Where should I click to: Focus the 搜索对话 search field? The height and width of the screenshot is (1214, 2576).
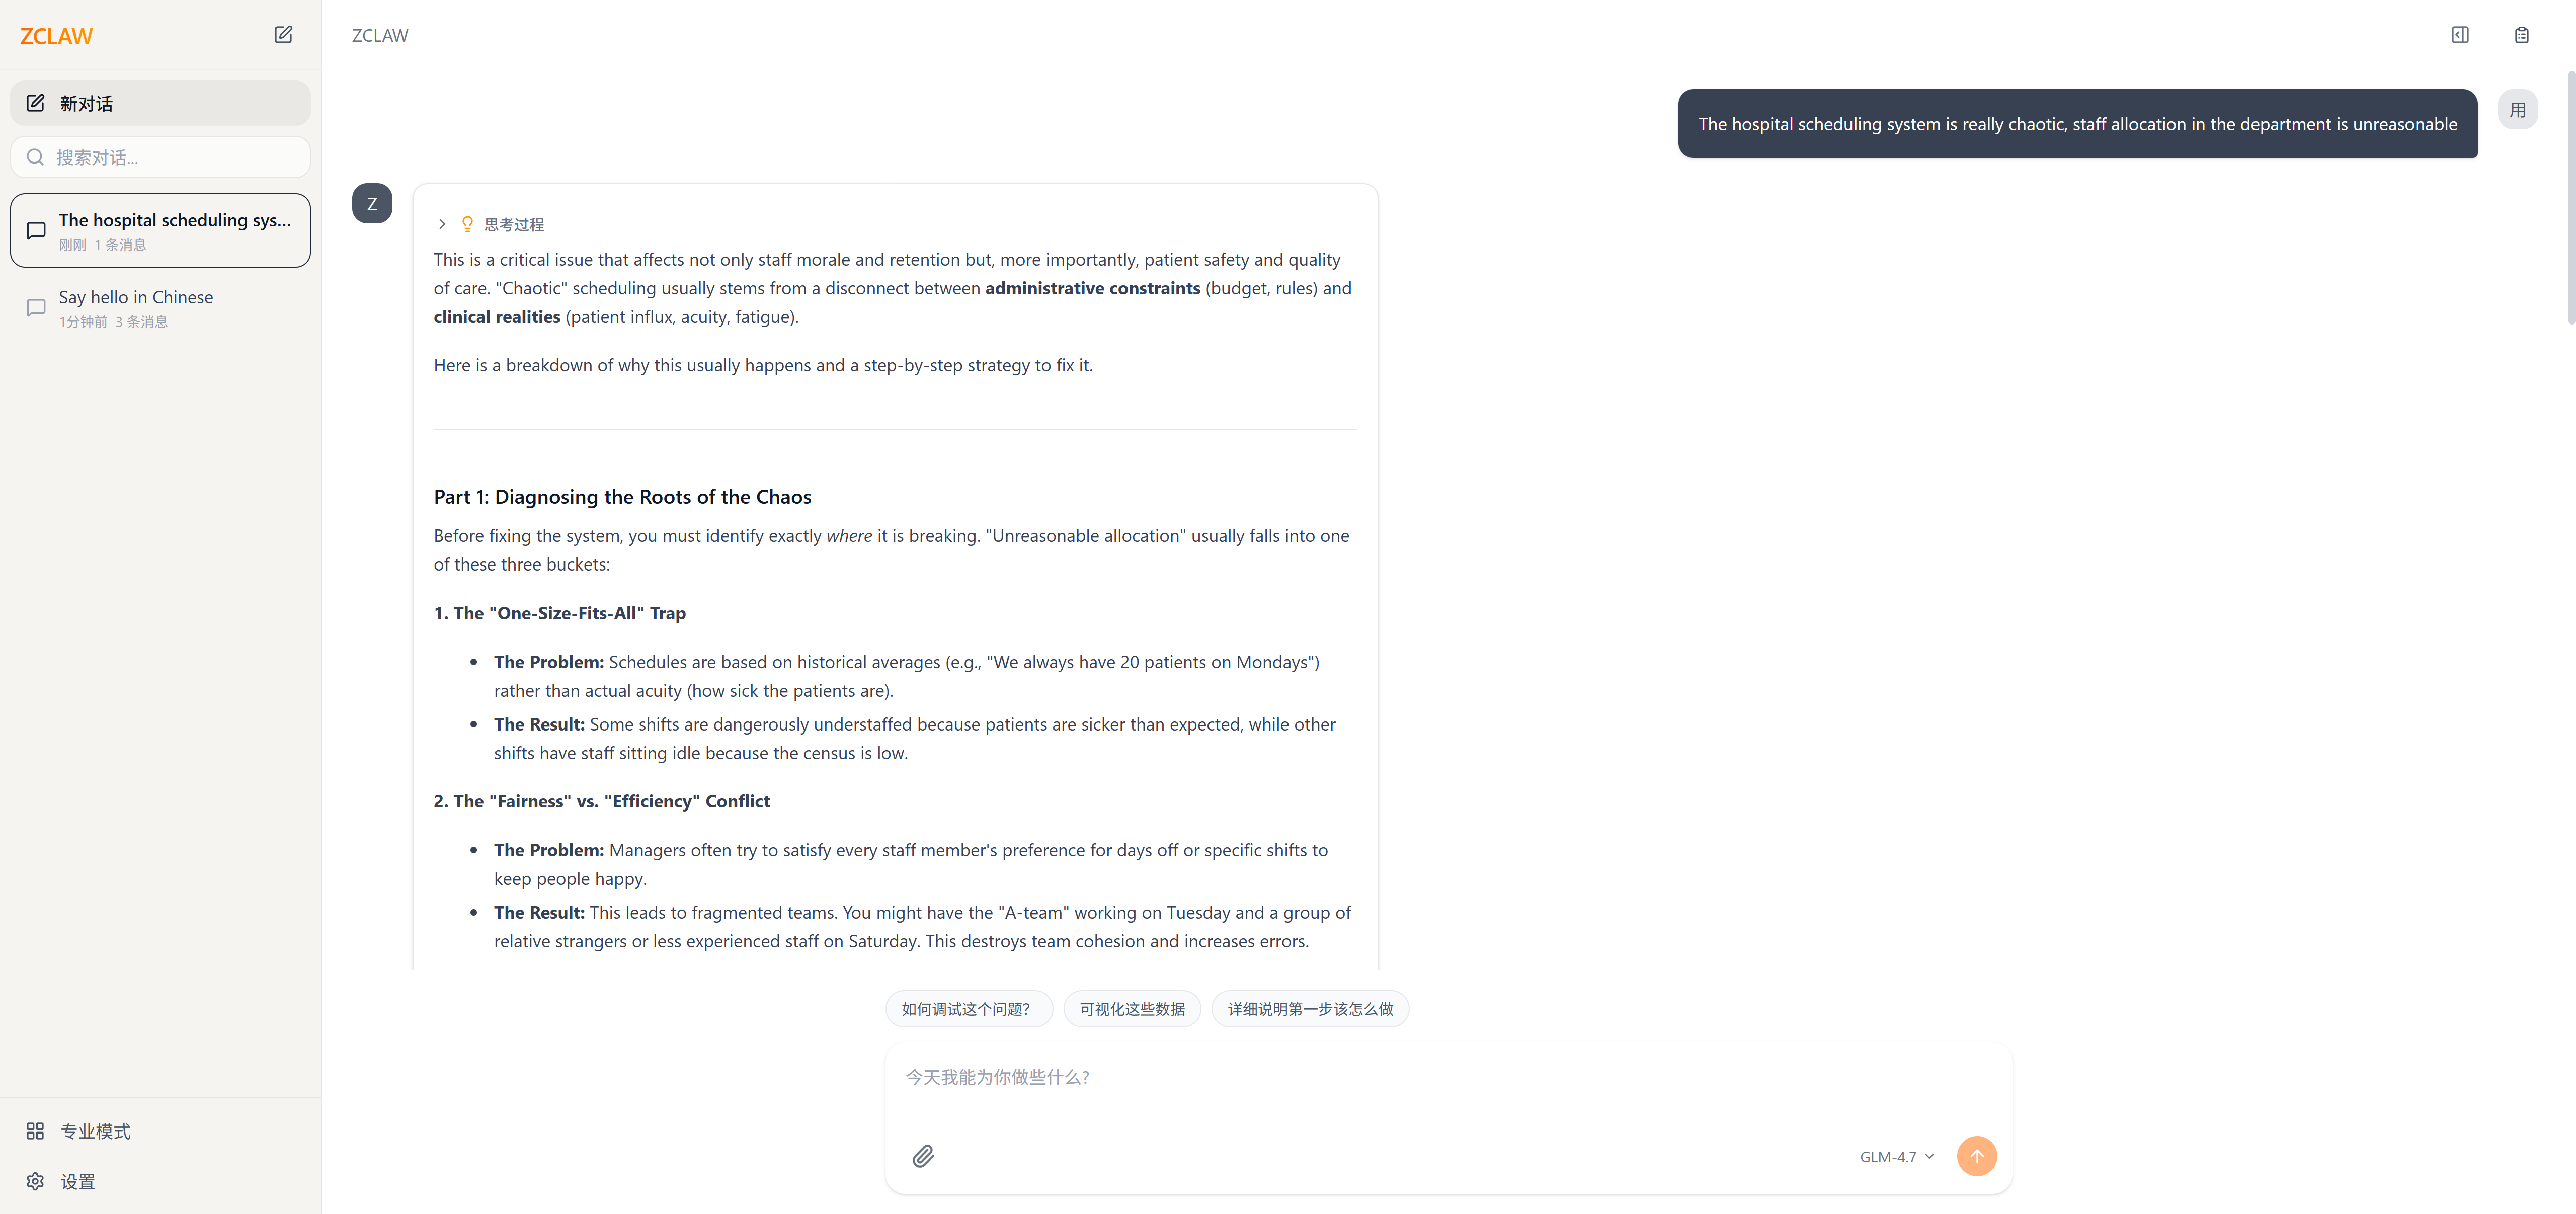(170, 157)
